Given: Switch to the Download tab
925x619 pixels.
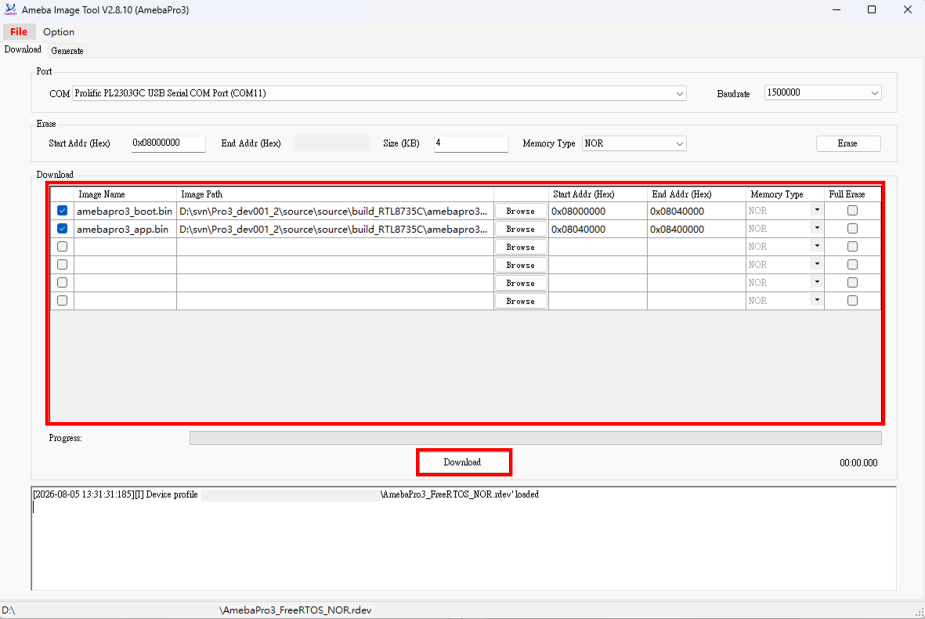Looking at the screenshot, I should (x=23, y=50).
